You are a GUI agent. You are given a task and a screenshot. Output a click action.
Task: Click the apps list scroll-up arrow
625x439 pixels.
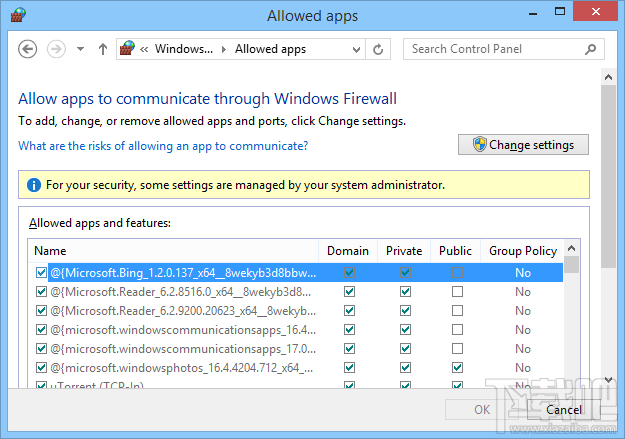point(572,248)
